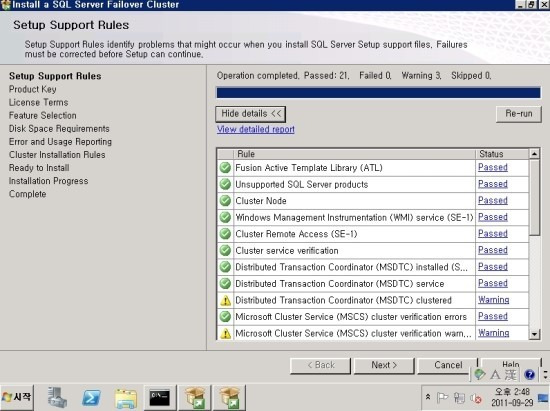Image resolution: width=550 pixels, height=411 pixels.
Task: Open Passed link for MSCS verification errors
Action: (x=492, y=317)
